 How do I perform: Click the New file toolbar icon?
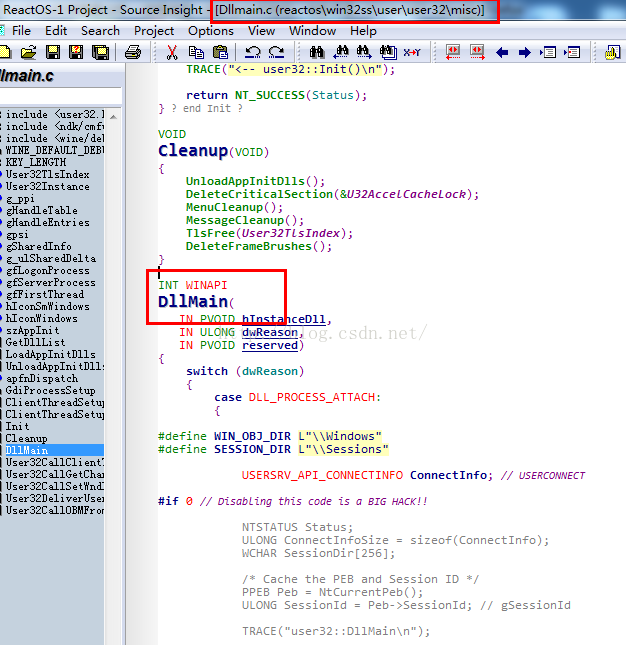tap(5, 52)
